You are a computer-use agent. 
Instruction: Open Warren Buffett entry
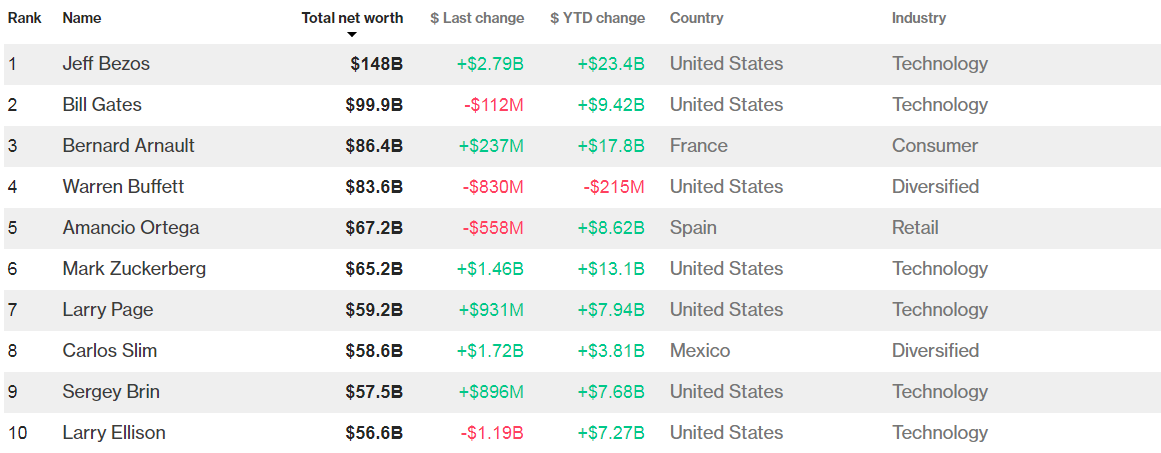(123, 187)
